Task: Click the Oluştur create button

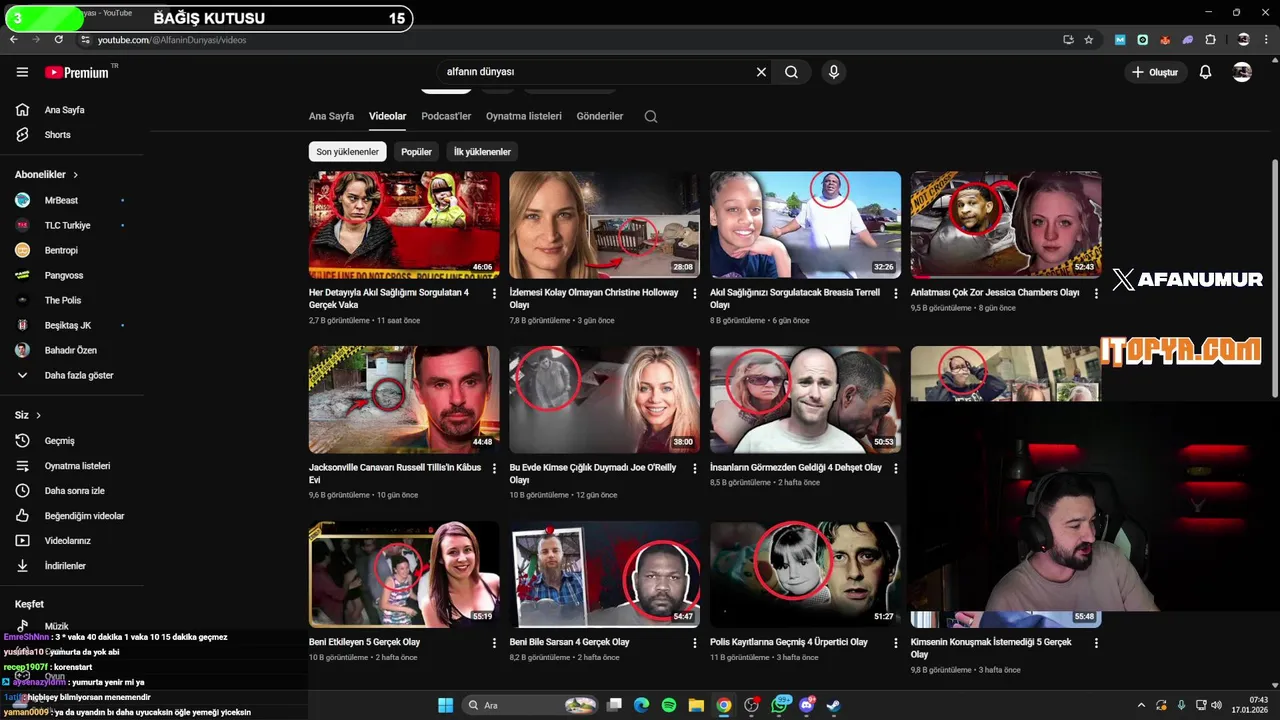Action: pos(1154,72)
